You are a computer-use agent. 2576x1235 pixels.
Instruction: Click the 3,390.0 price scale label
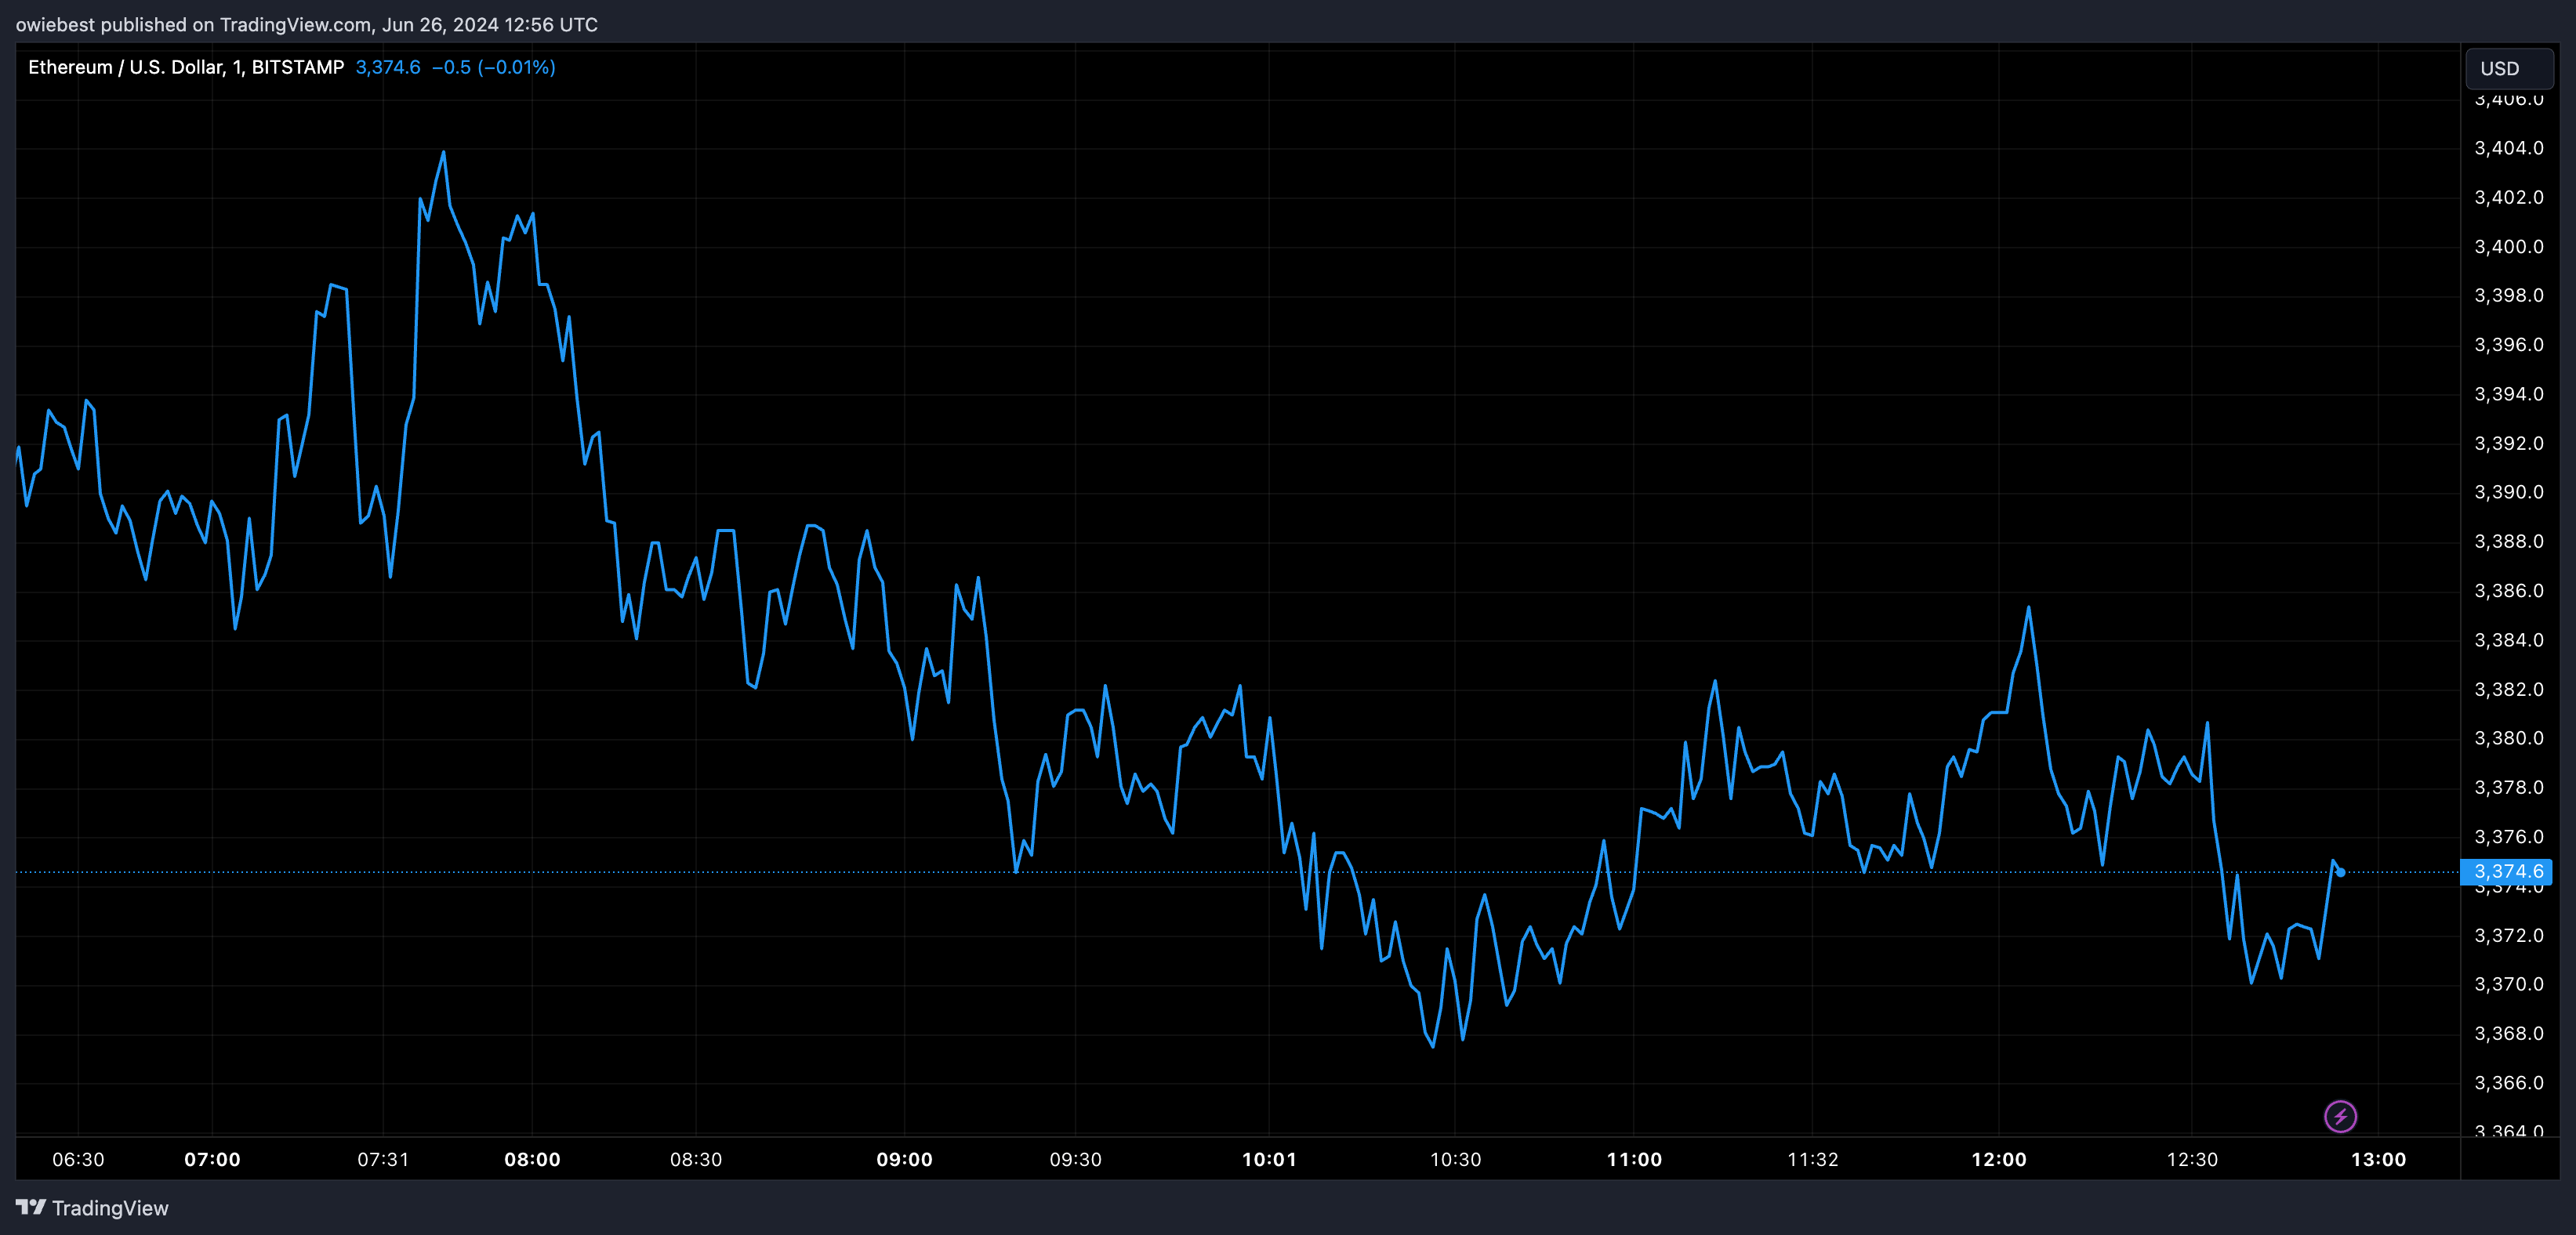[2508, 492]
